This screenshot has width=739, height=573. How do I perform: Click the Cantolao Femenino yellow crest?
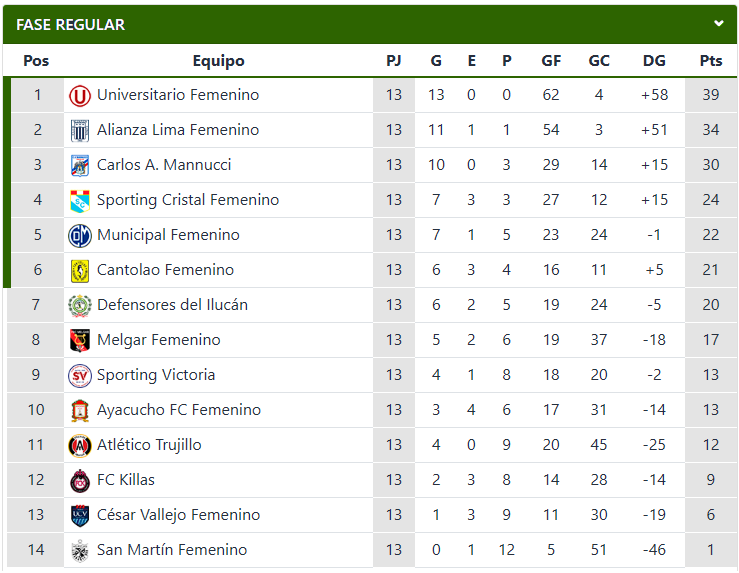[80, 270]
